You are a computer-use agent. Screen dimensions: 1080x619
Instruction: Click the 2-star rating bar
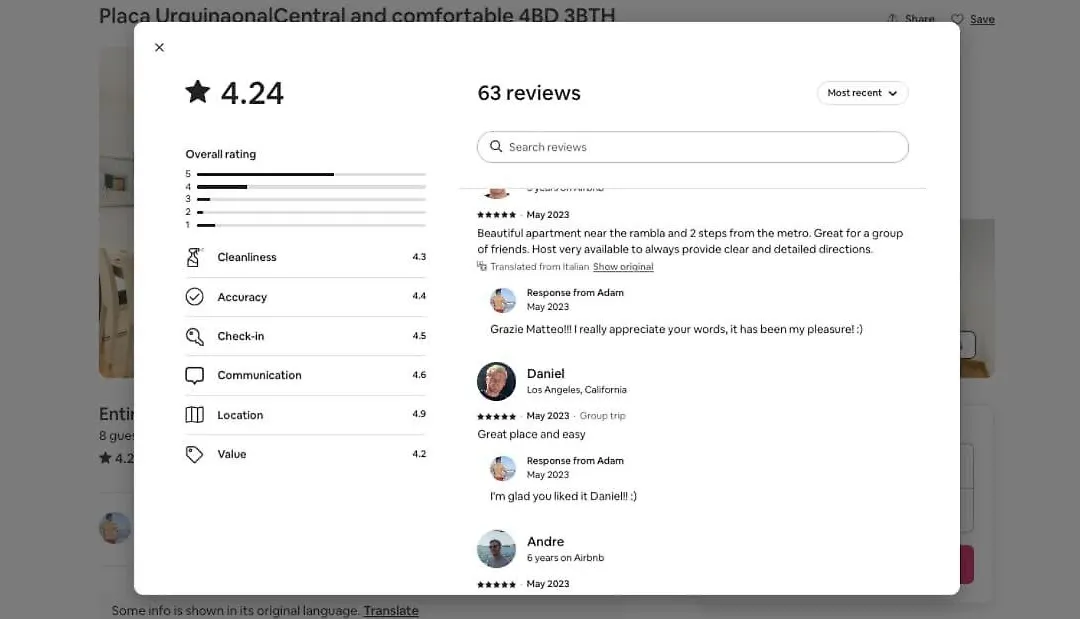coord(311,212)
